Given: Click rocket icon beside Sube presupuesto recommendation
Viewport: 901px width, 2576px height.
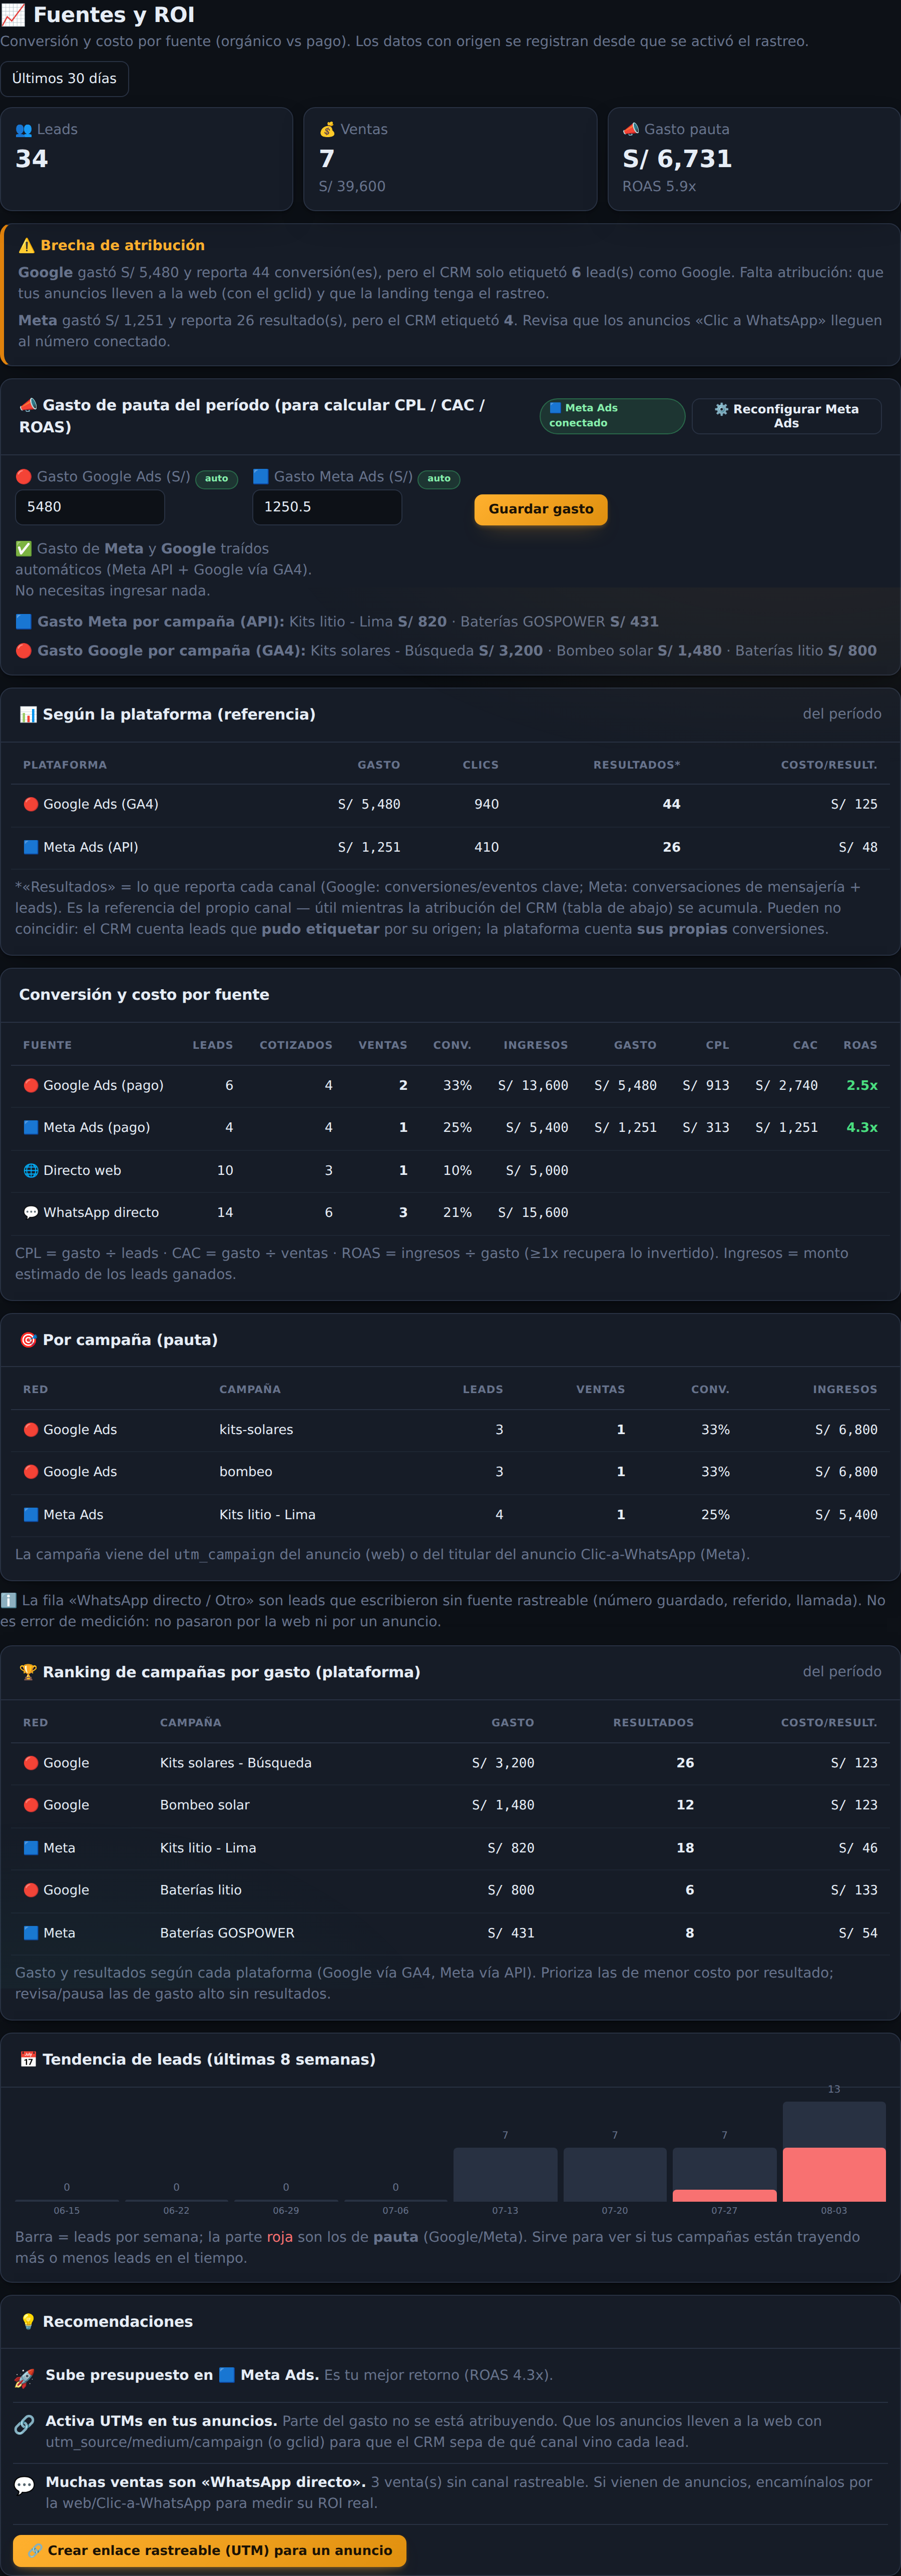Looking at the screenshot, I should click(24, 2378).
